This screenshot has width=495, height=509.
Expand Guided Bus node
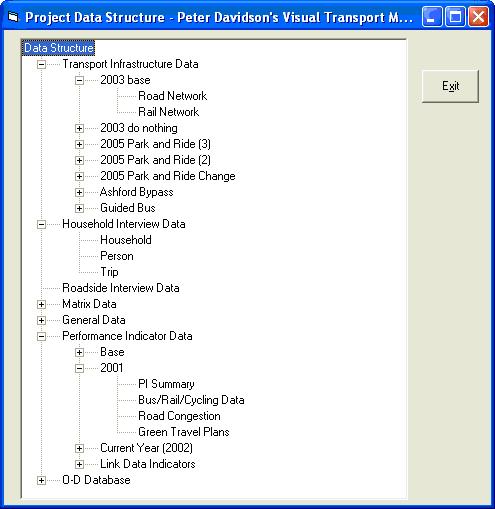tap(79, 208)
